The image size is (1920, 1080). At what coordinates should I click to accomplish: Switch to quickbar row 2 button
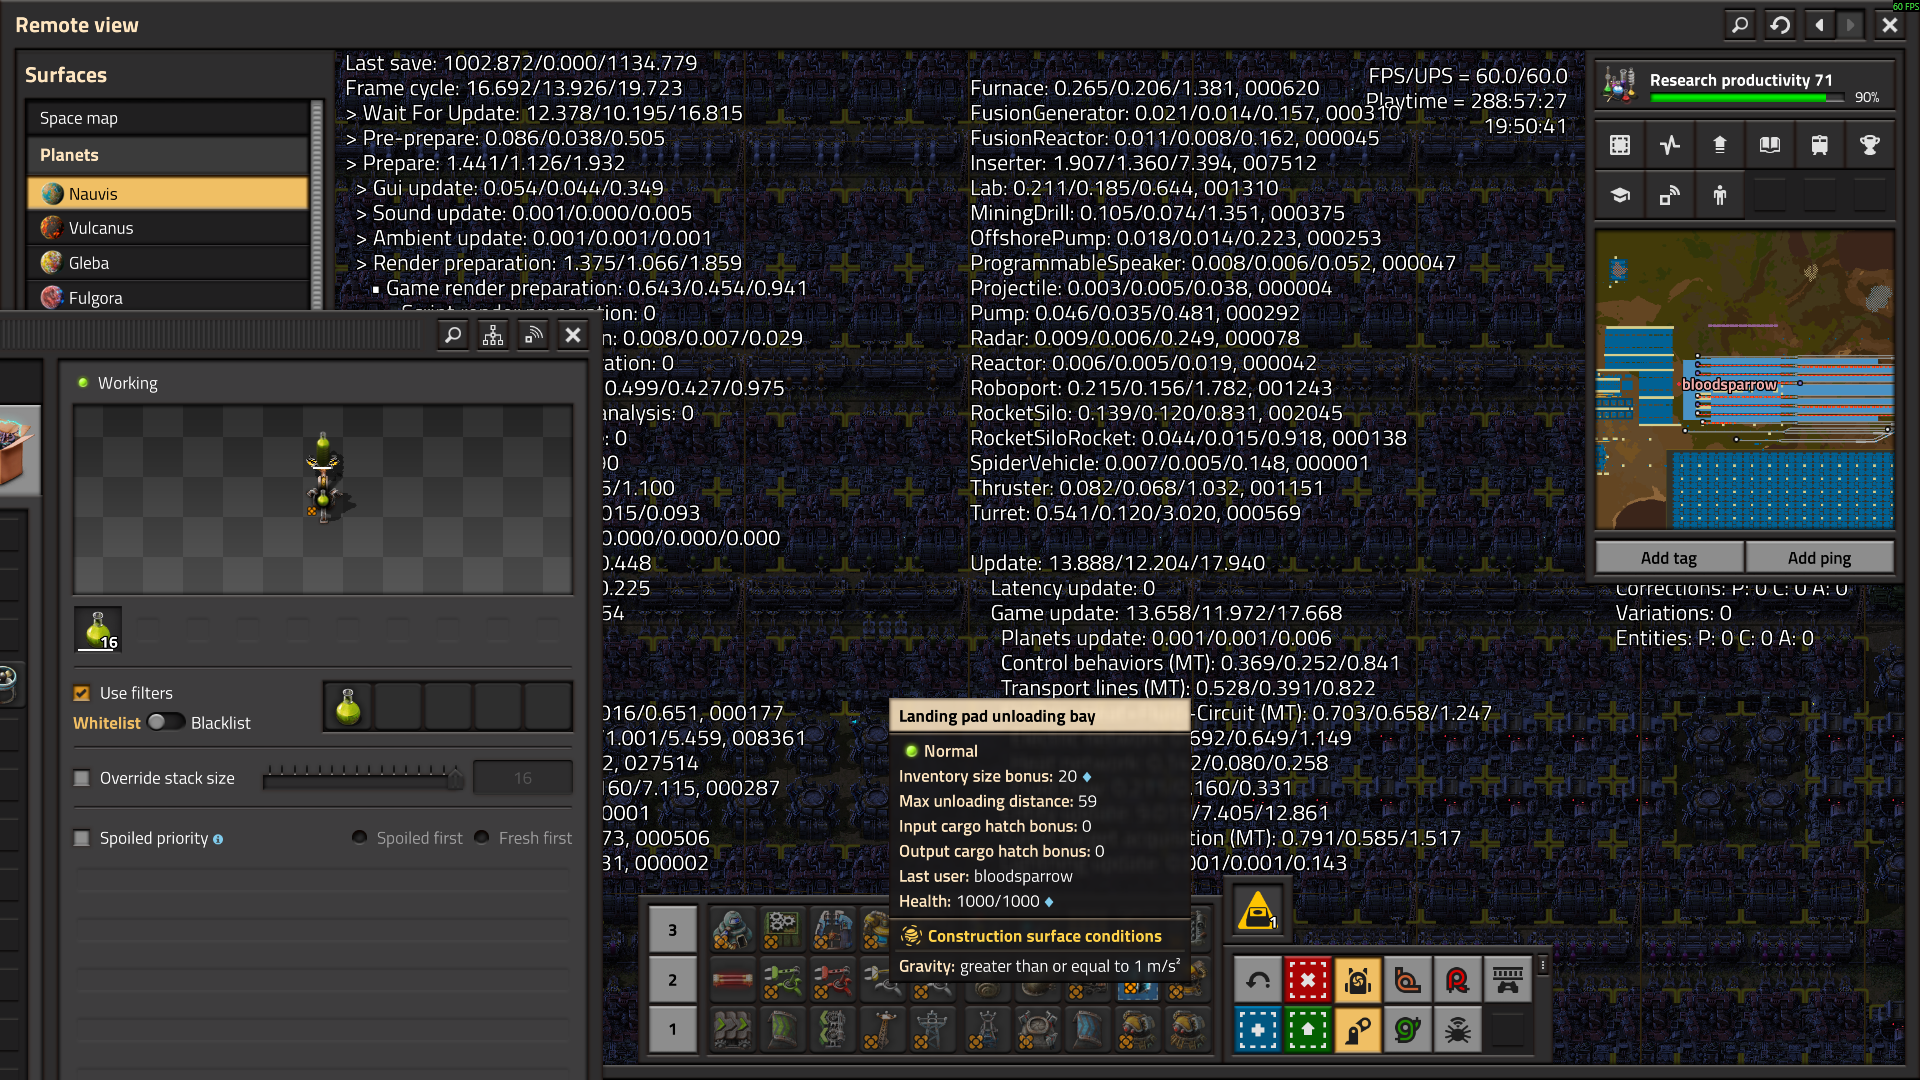coord(672,980)
